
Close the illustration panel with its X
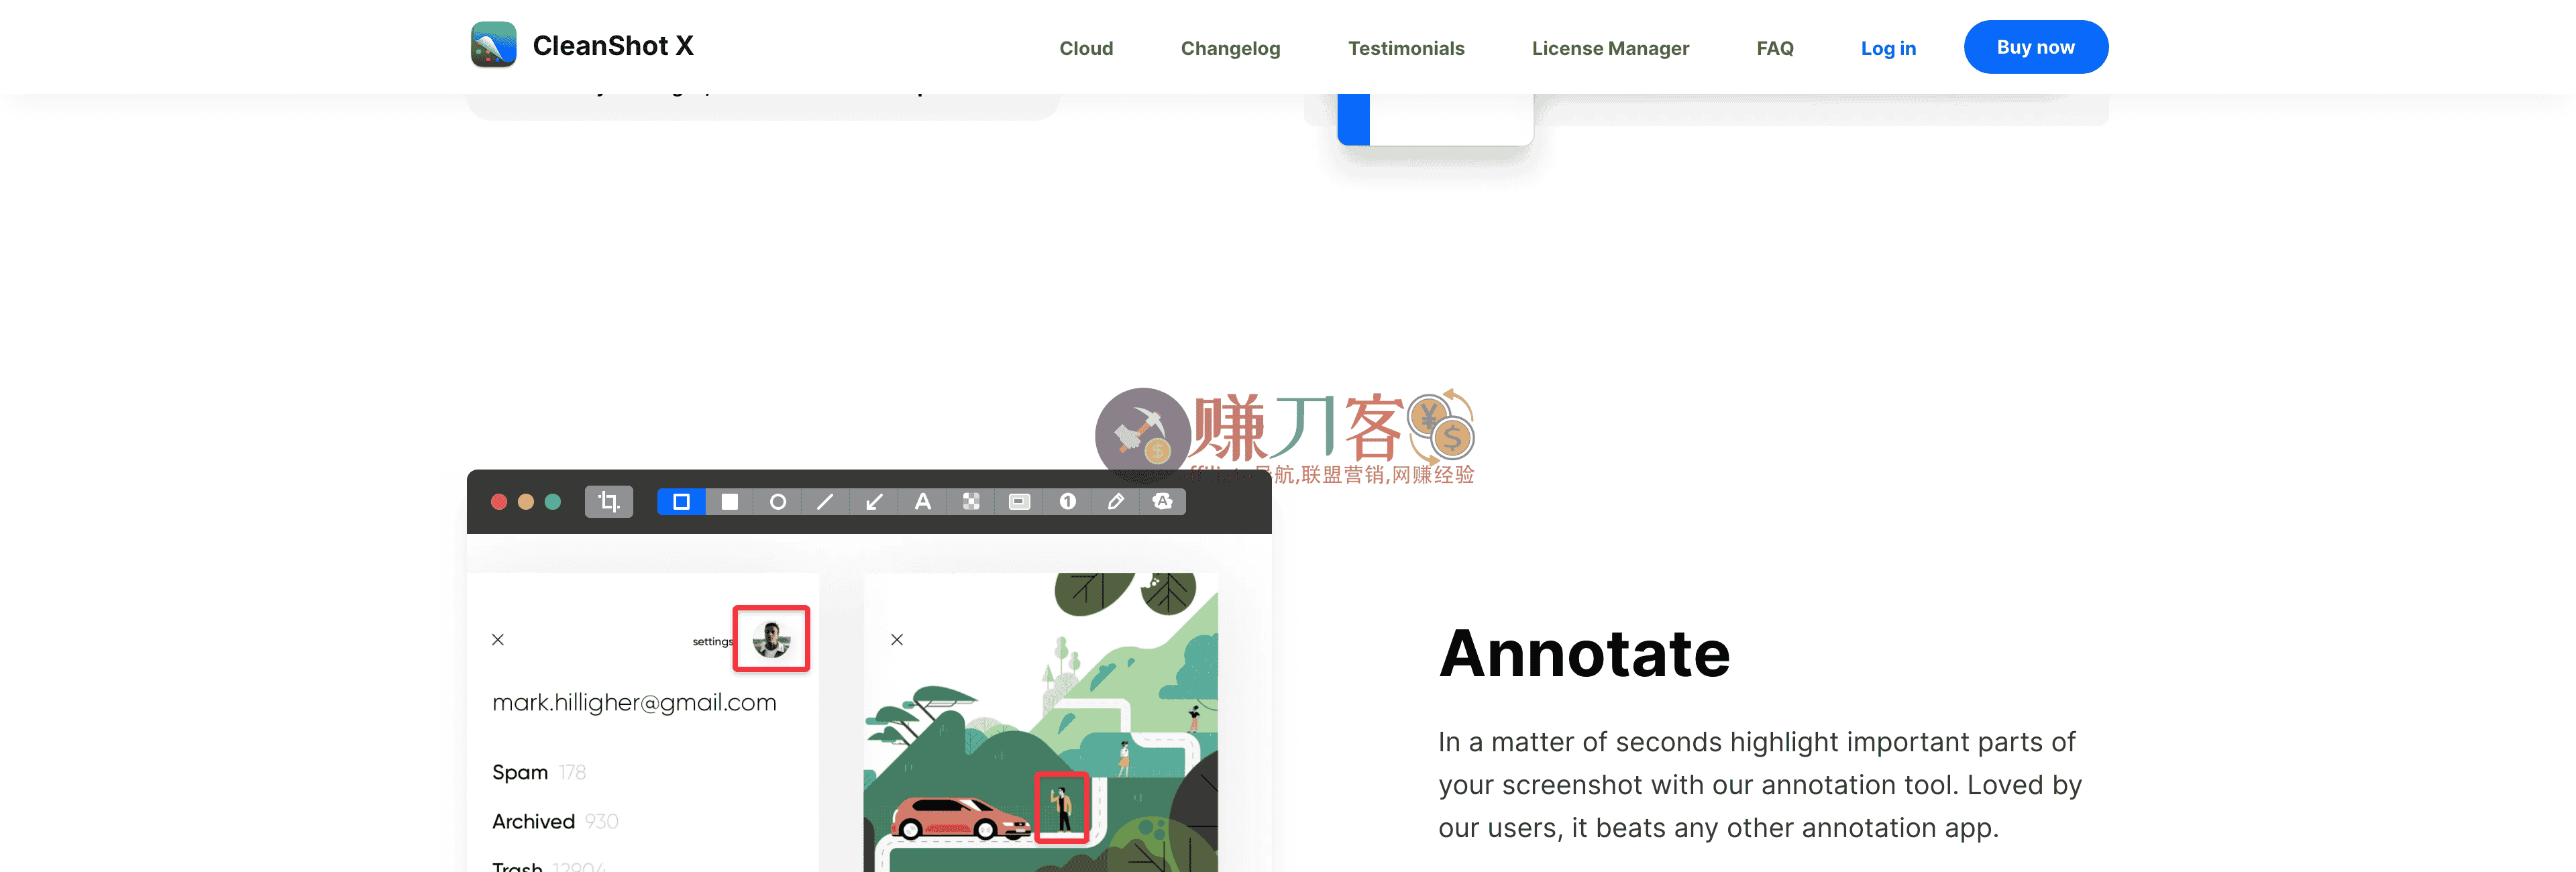click(897, 639)
